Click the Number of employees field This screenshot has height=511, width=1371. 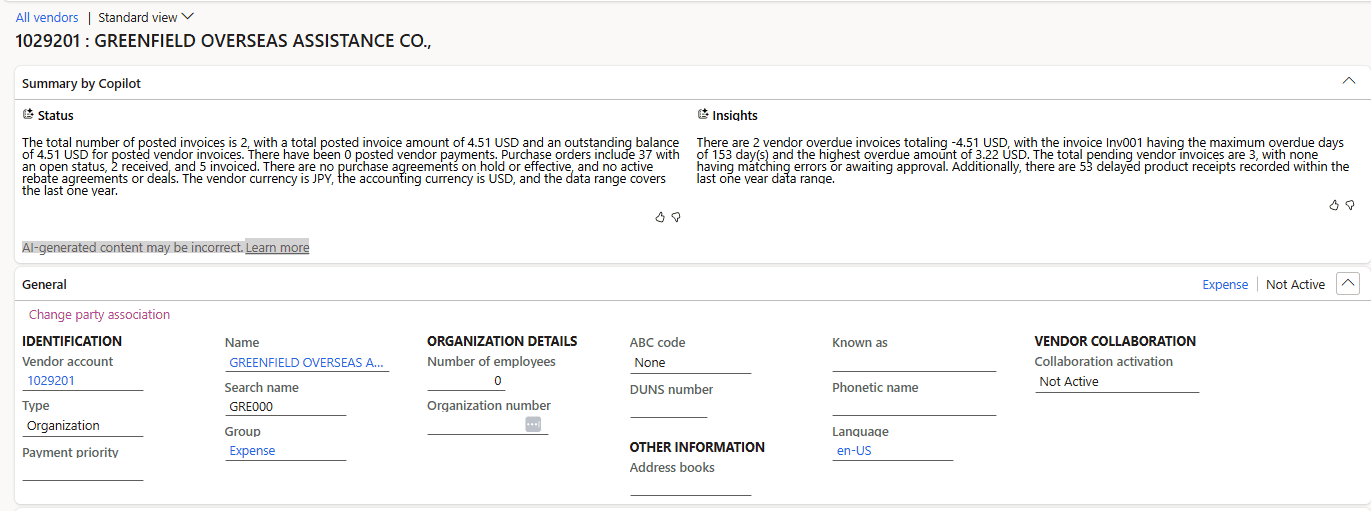tap(466, 381)
